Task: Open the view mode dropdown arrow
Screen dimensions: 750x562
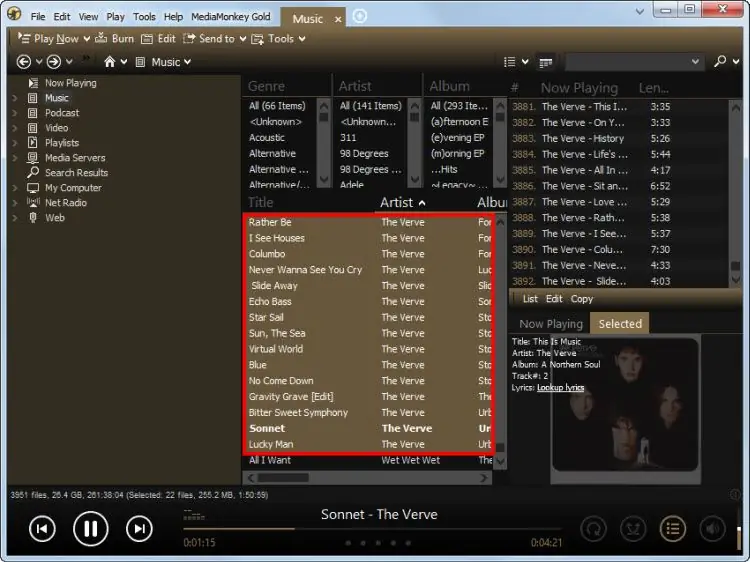Action: tap(525, 62)
